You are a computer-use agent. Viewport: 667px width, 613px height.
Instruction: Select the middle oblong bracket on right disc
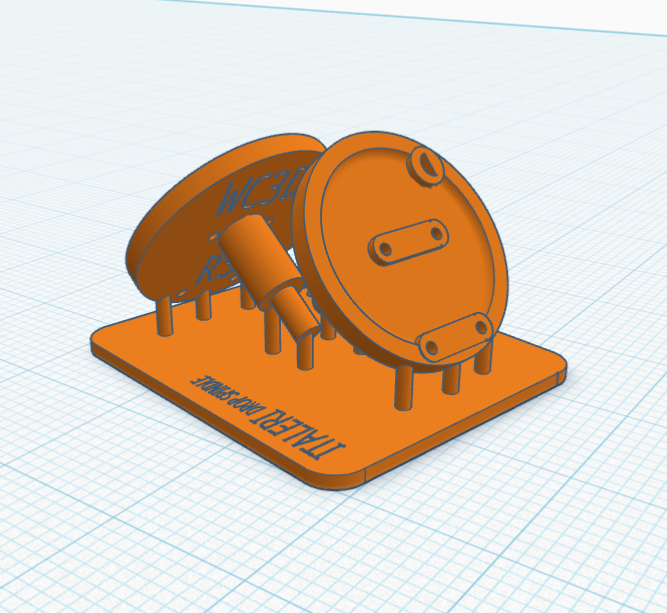pos(408,242)
